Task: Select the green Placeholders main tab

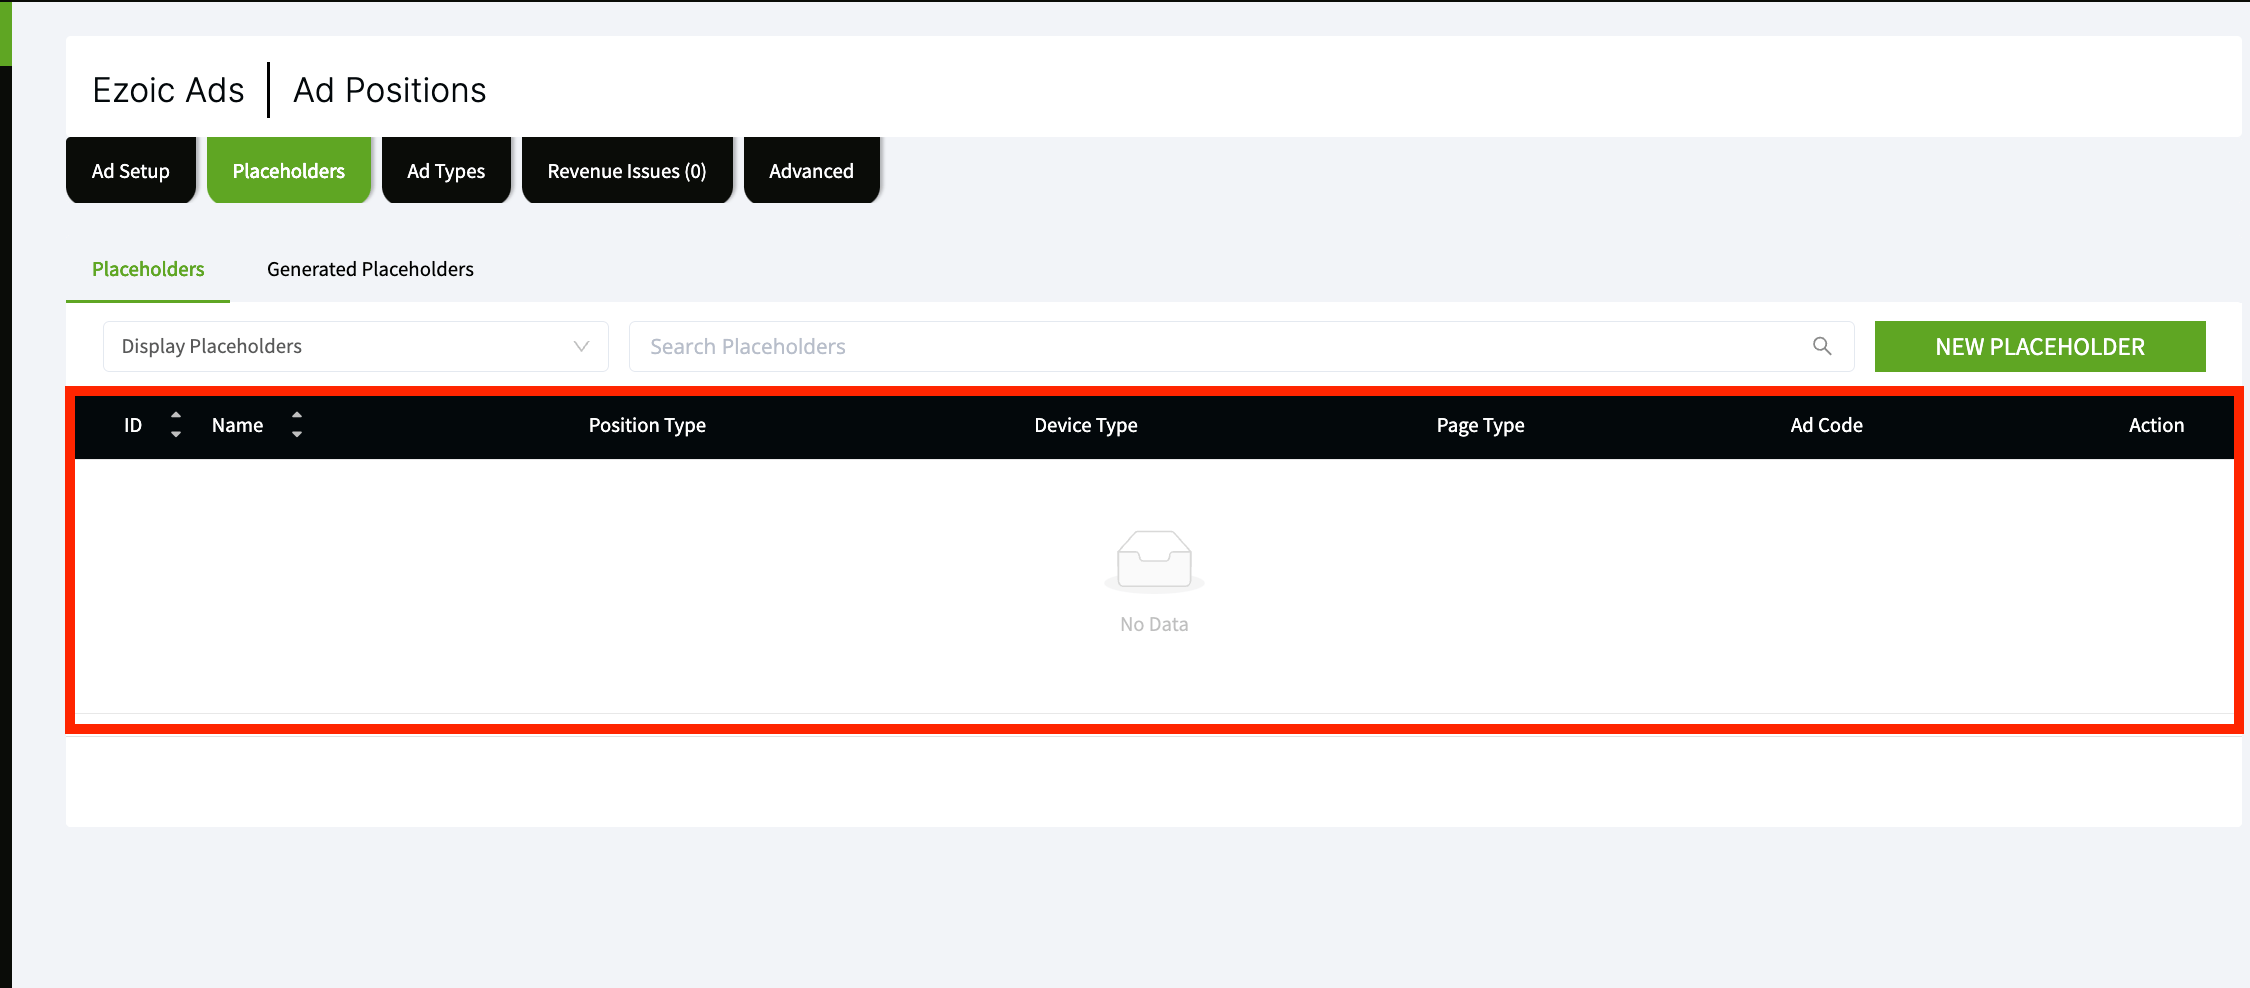Action: coord(289,171)
